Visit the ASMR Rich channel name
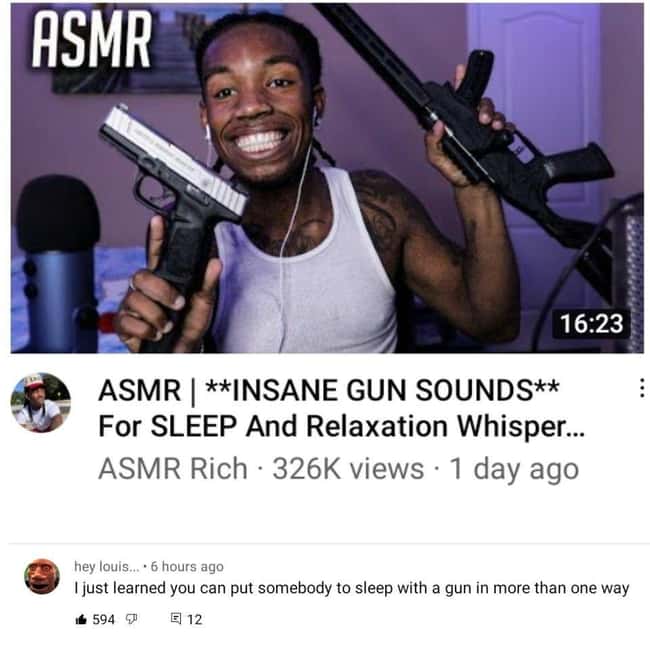The height and width of the screenshot is (647, 650). pos(173,469)
